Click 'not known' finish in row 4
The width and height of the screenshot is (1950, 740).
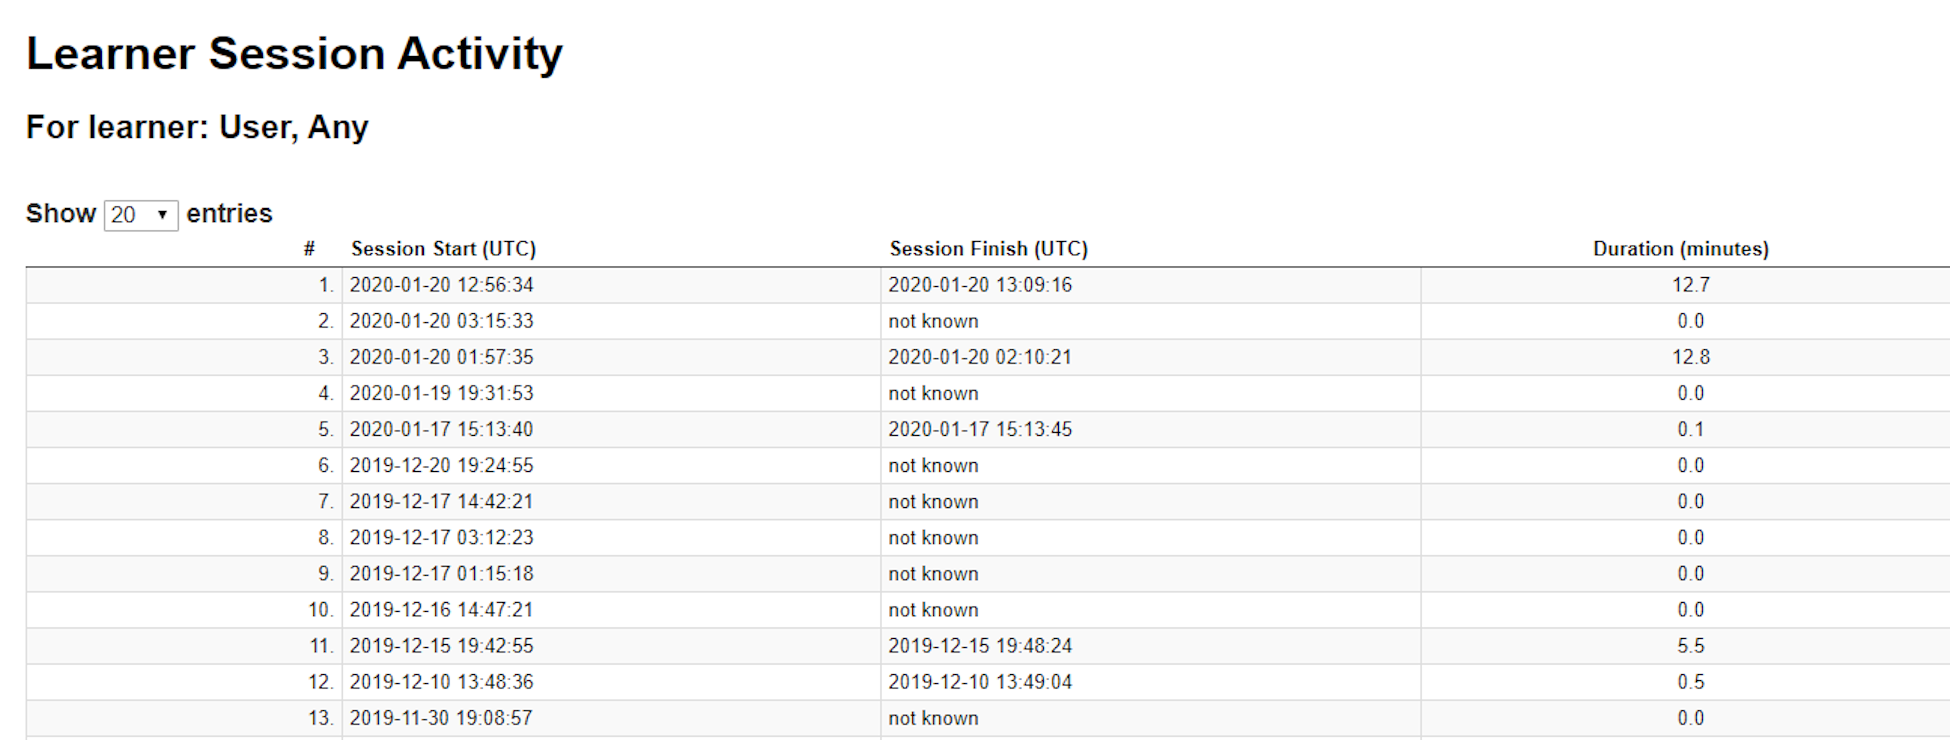point(933,393)
